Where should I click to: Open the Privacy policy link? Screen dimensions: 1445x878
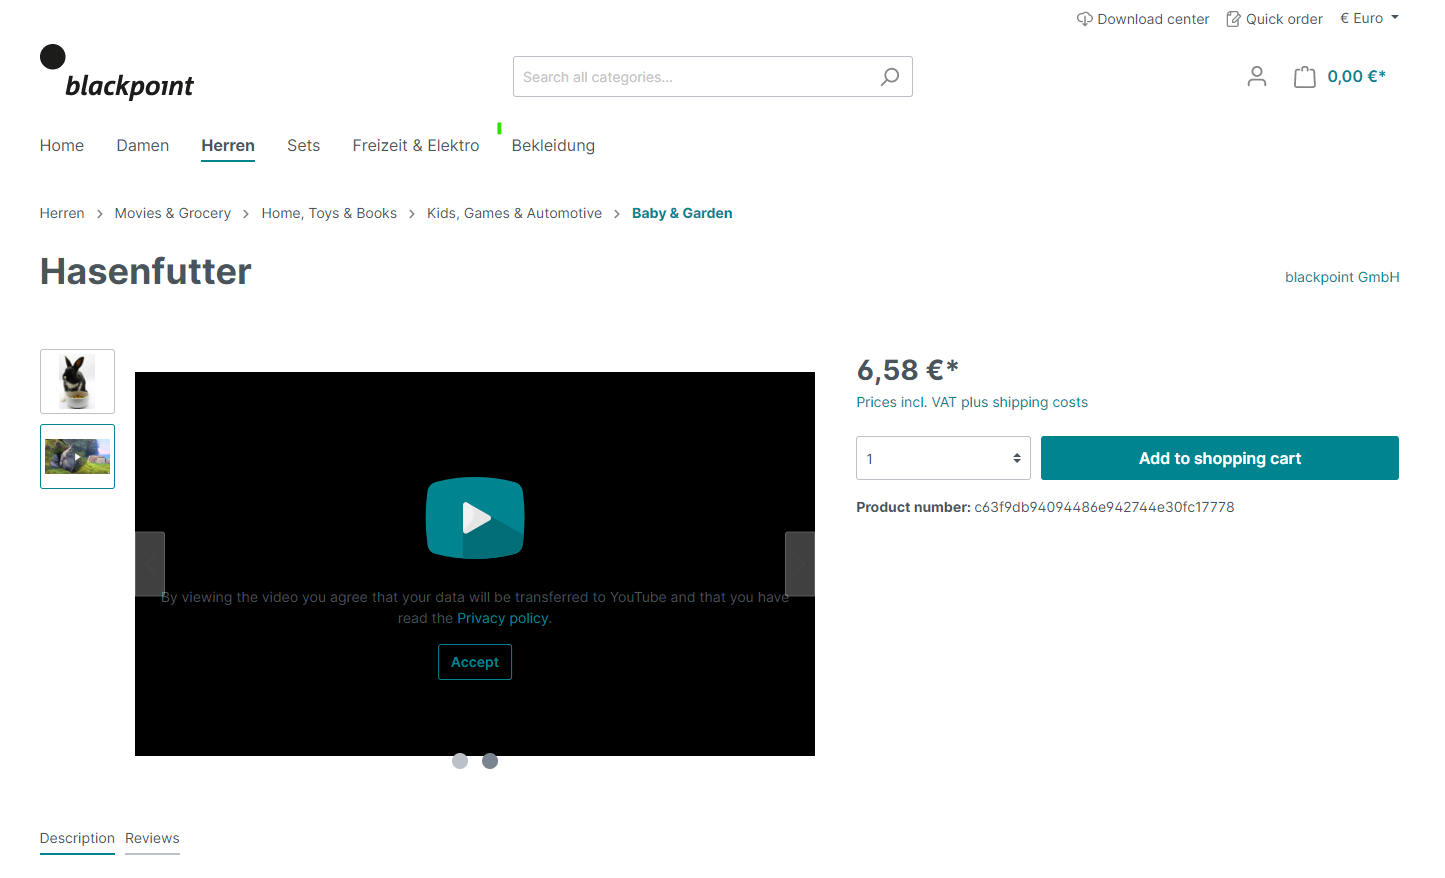coord(502,618)
